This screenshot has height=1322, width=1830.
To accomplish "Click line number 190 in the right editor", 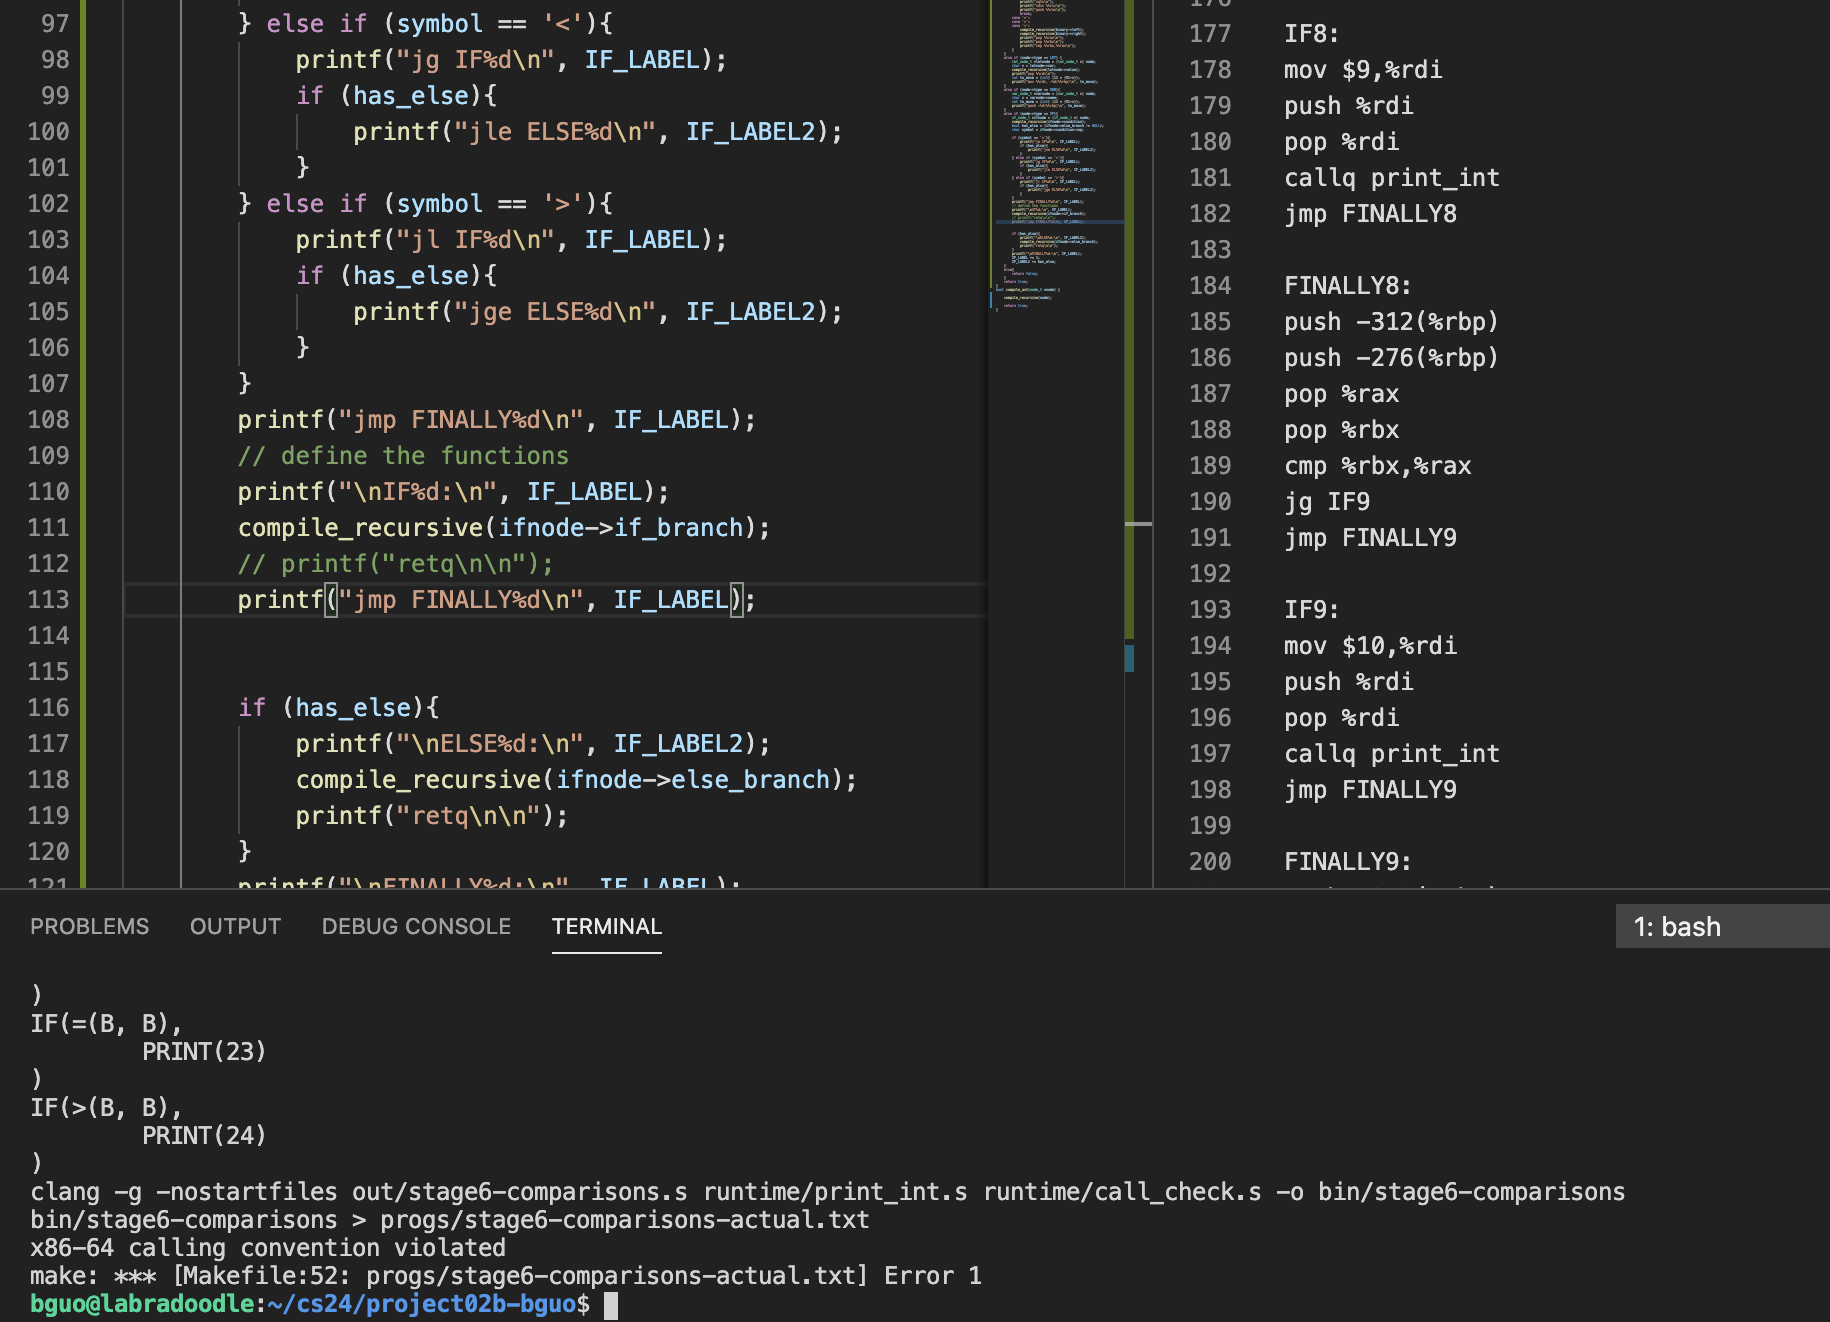I will [1210, 502].
